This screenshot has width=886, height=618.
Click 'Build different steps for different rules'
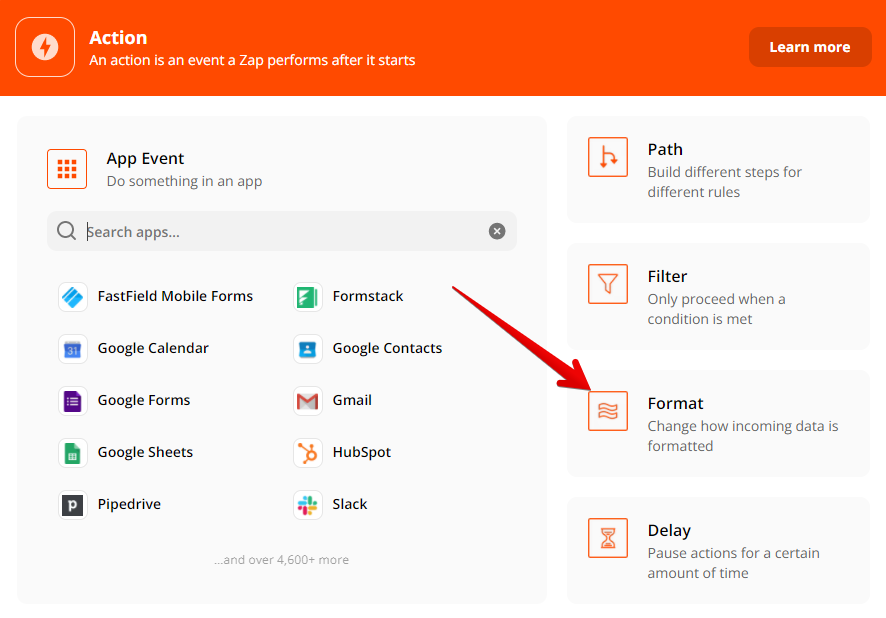point(724,182)
